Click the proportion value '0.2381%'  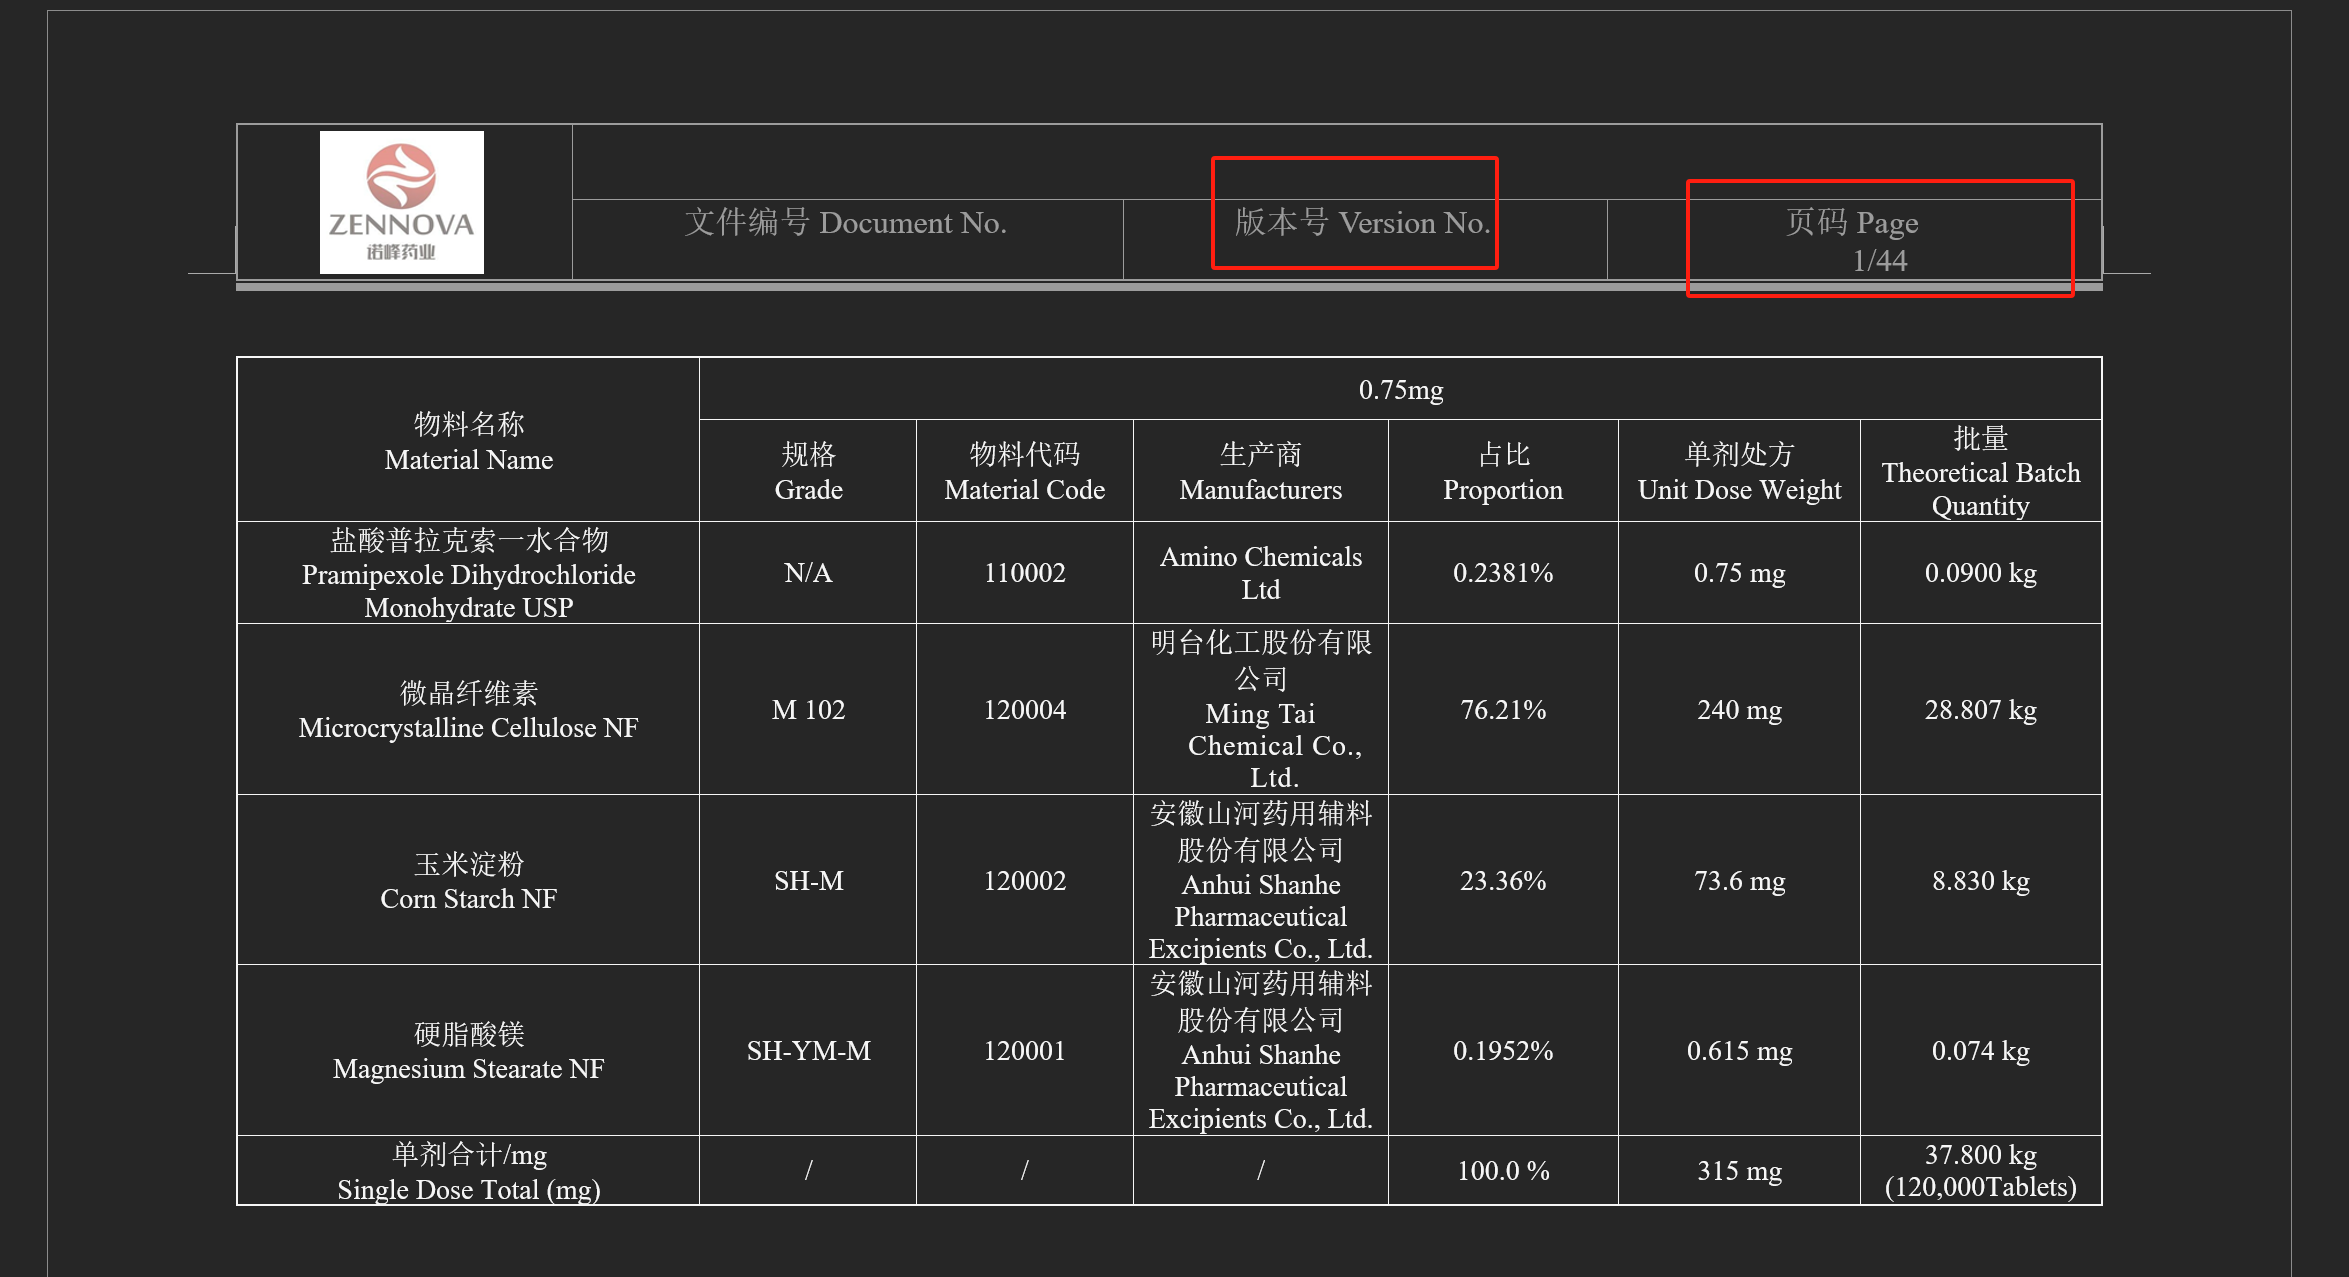tap(1503, 573)
